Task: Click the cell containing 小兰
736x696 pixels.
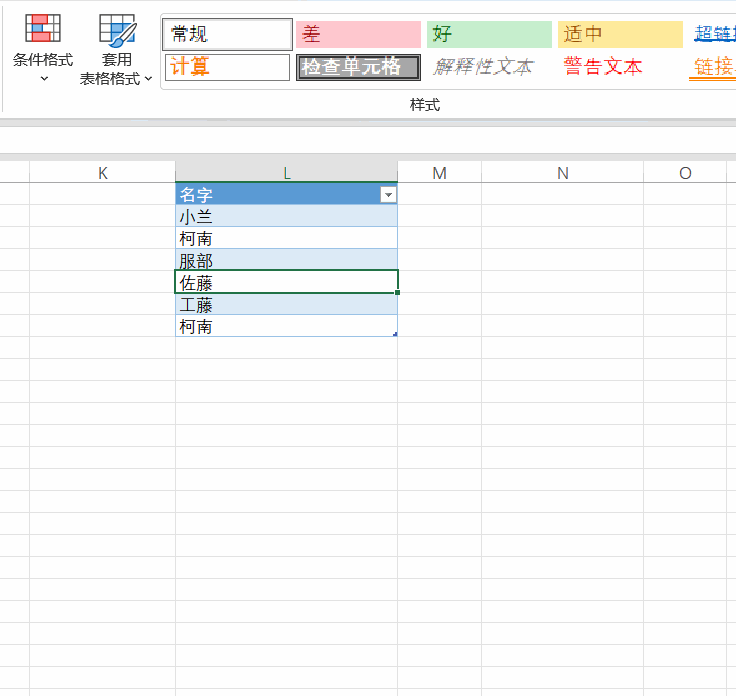Action: coord(286,216)
